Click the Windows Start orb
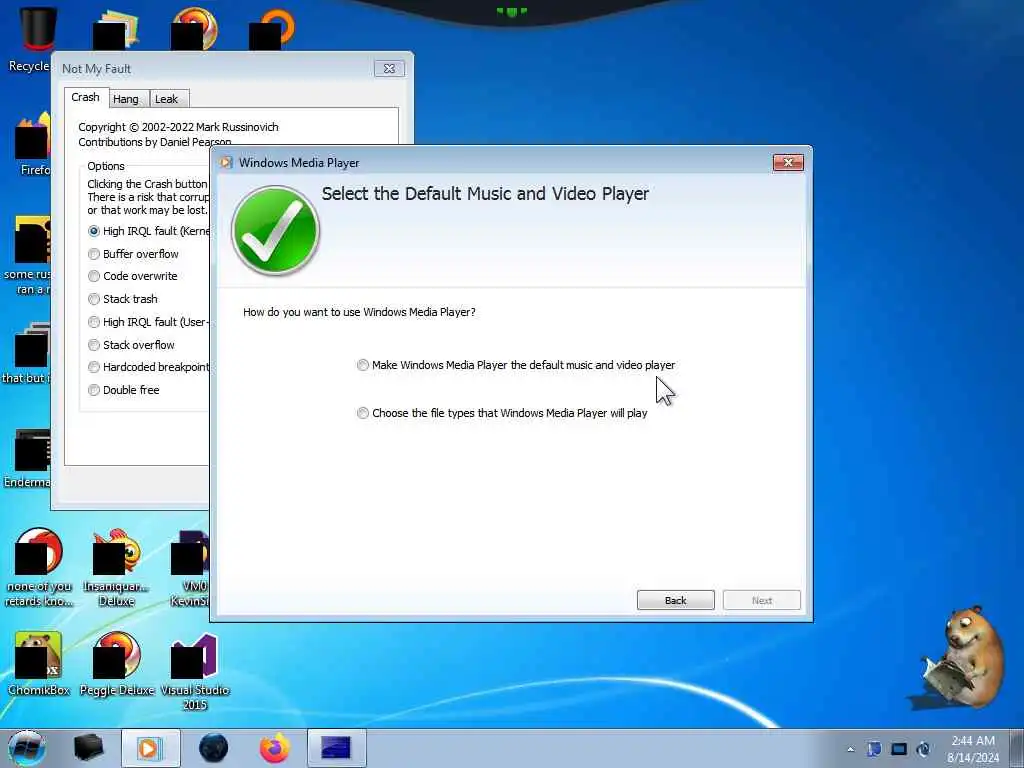This screenshot has width=1024, height=768. click(x=27, y=748)
